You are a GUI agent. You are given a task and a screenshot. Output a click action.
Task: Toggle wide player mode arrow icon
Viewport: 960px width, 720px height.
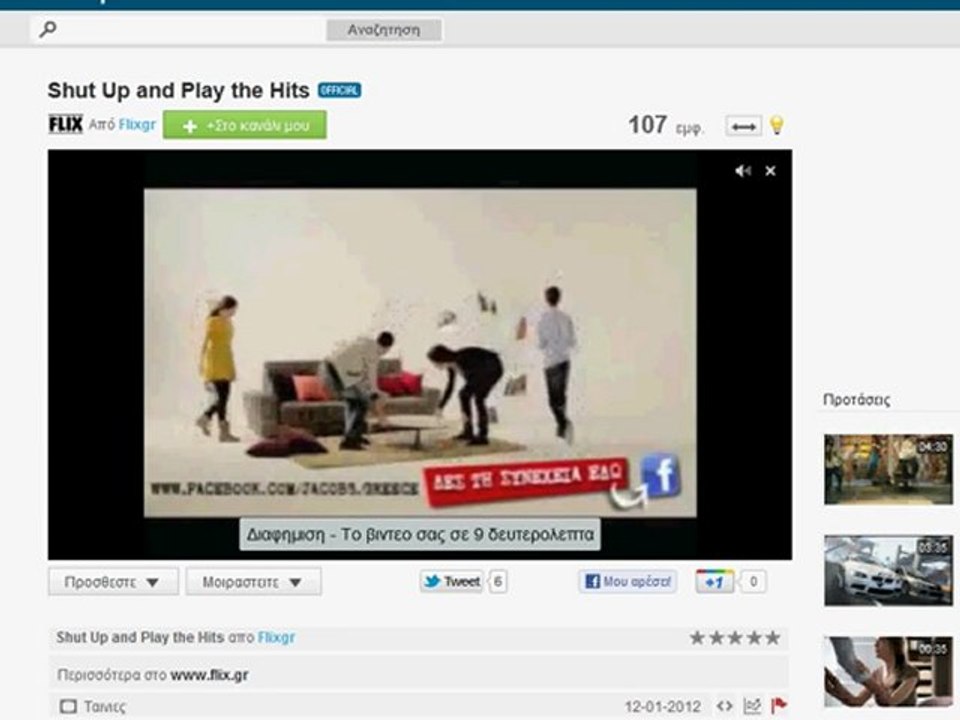(743, 127)
